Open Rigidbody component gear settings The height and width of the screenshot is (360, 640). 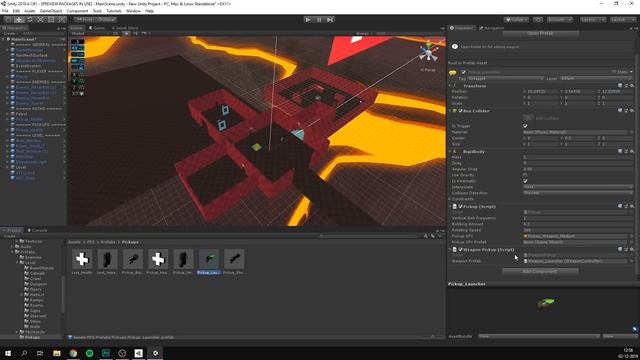[x=632, y=151]
